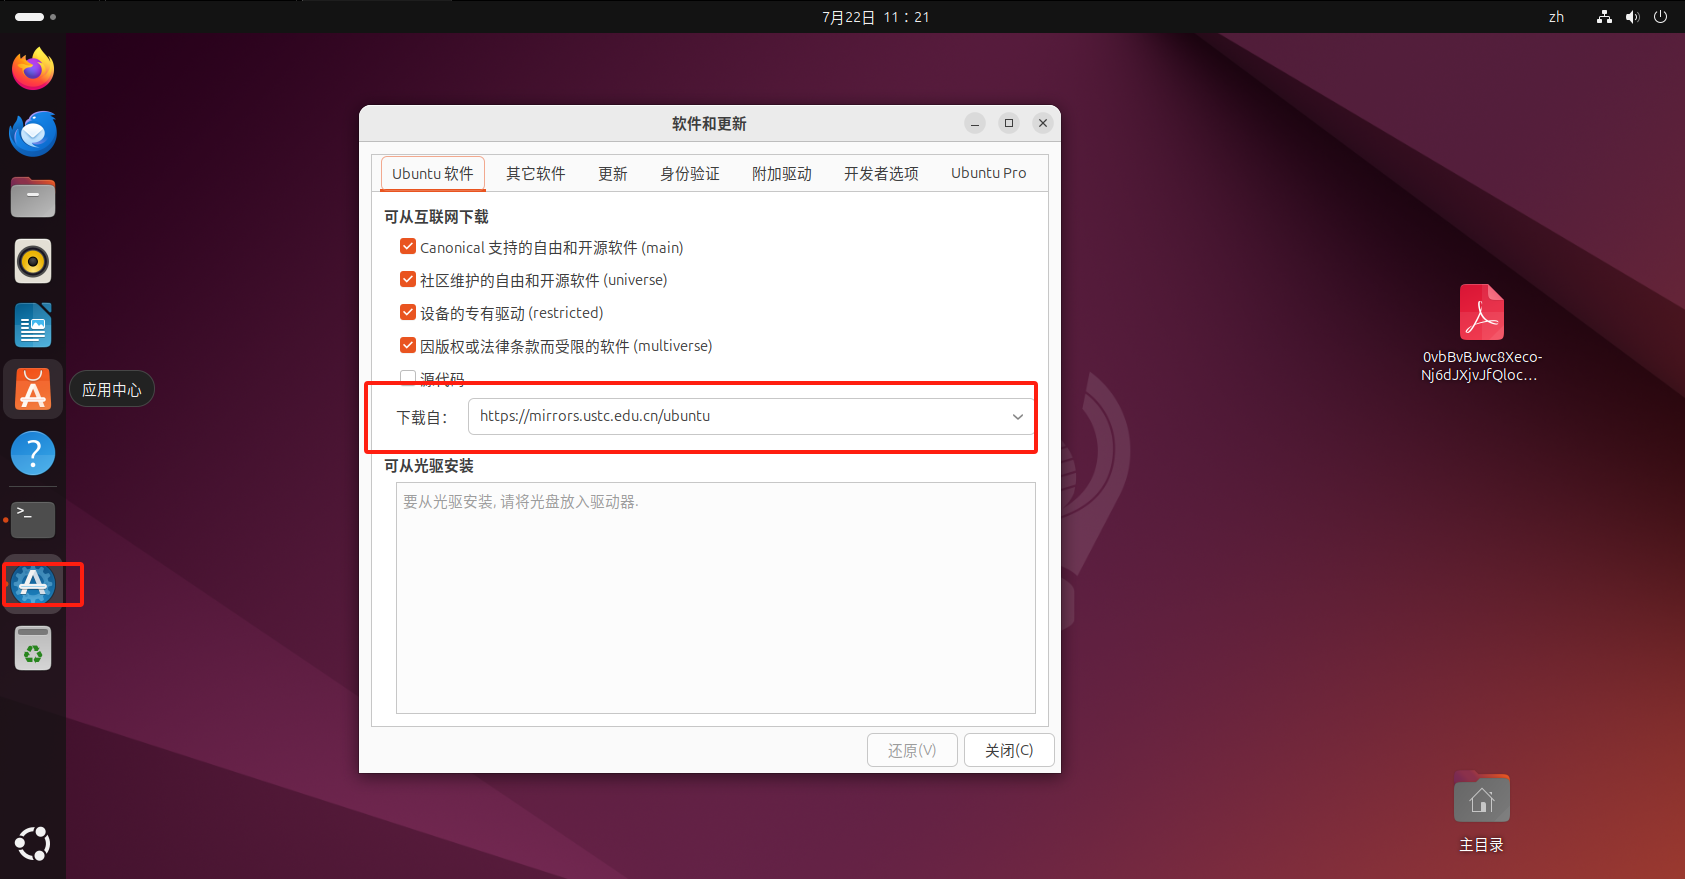Screen dimensions: 1685x879
Task: Click the volume icon in top bar
Action: (1632, 17)
